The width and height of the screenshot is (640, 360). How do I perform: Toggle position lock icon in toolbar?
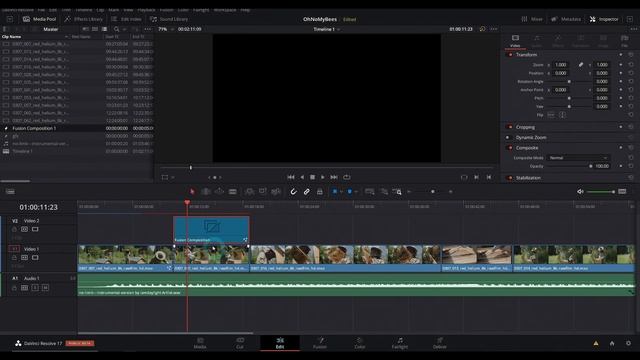320,191
